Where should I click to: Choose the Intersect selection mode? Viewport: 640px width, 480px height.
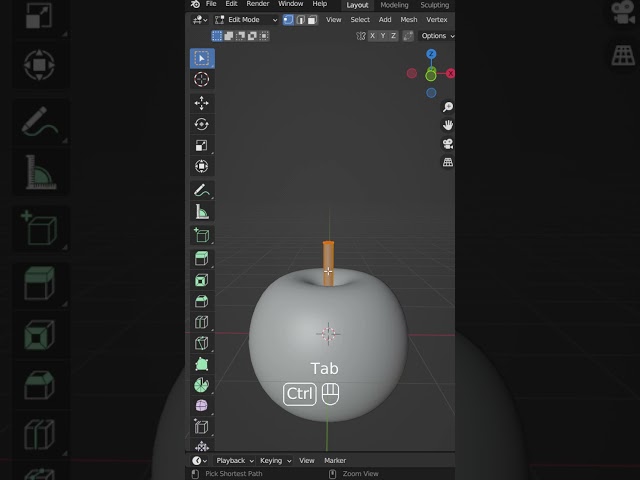264,36
